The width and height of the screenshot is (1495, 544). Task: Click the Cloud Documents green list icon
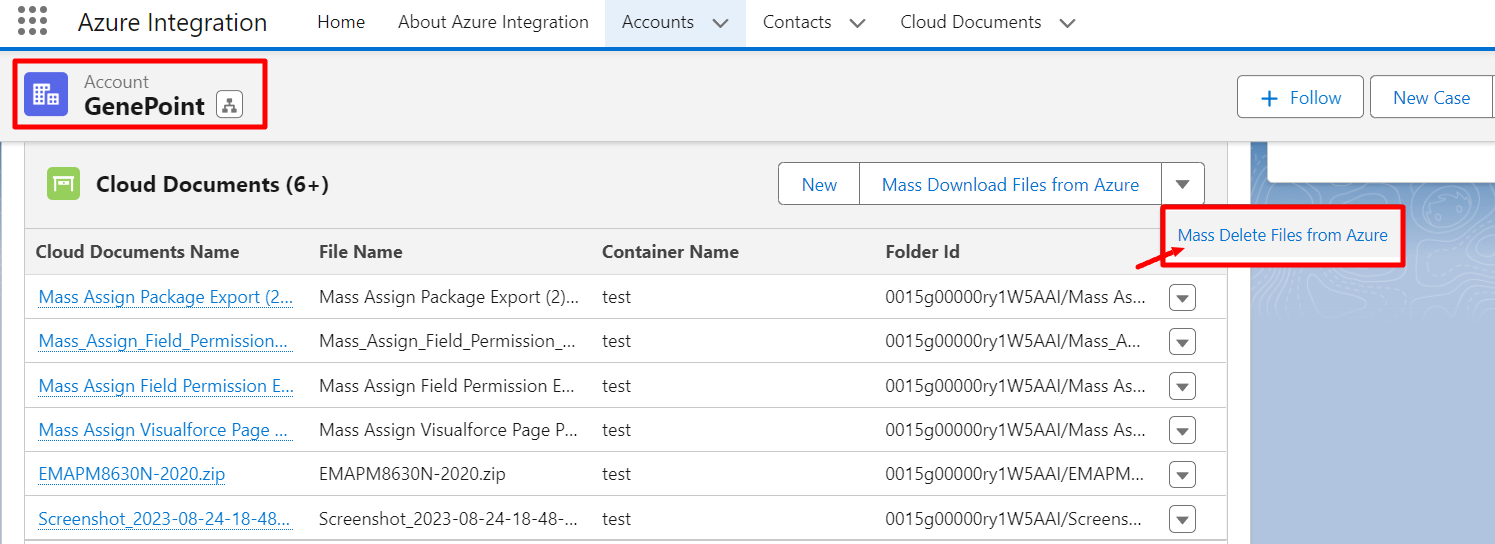click(63, 184)
